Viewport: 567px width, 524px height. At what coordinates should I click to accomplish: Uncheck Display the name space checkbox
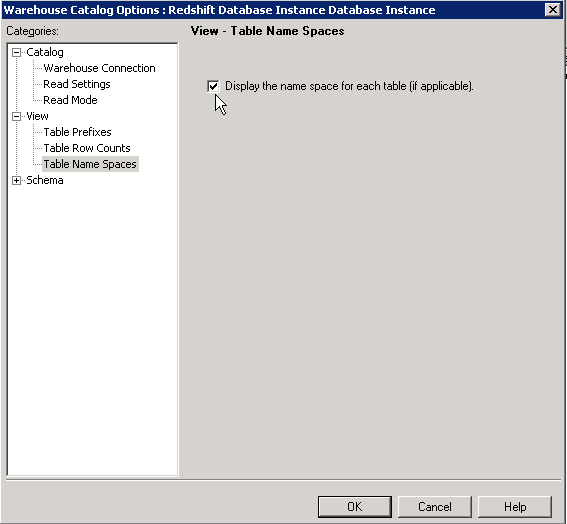pyautogui.click(x=213, y=86)
